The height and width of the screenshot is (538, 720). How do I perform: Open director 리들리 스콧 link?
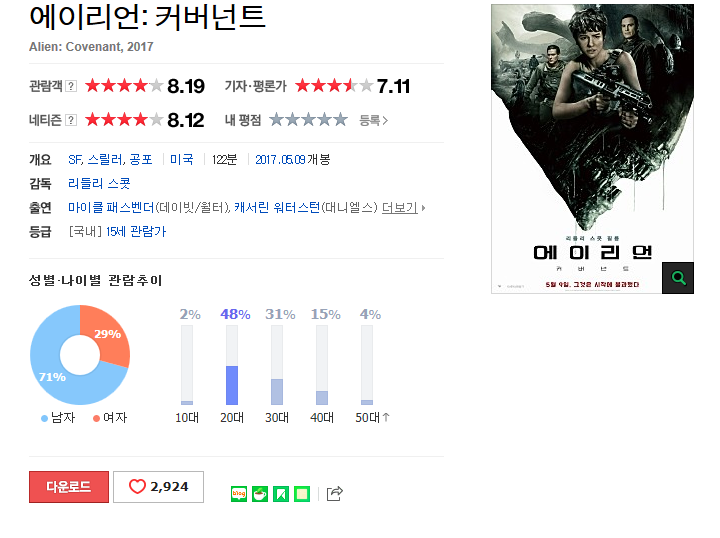pos(99,184)
